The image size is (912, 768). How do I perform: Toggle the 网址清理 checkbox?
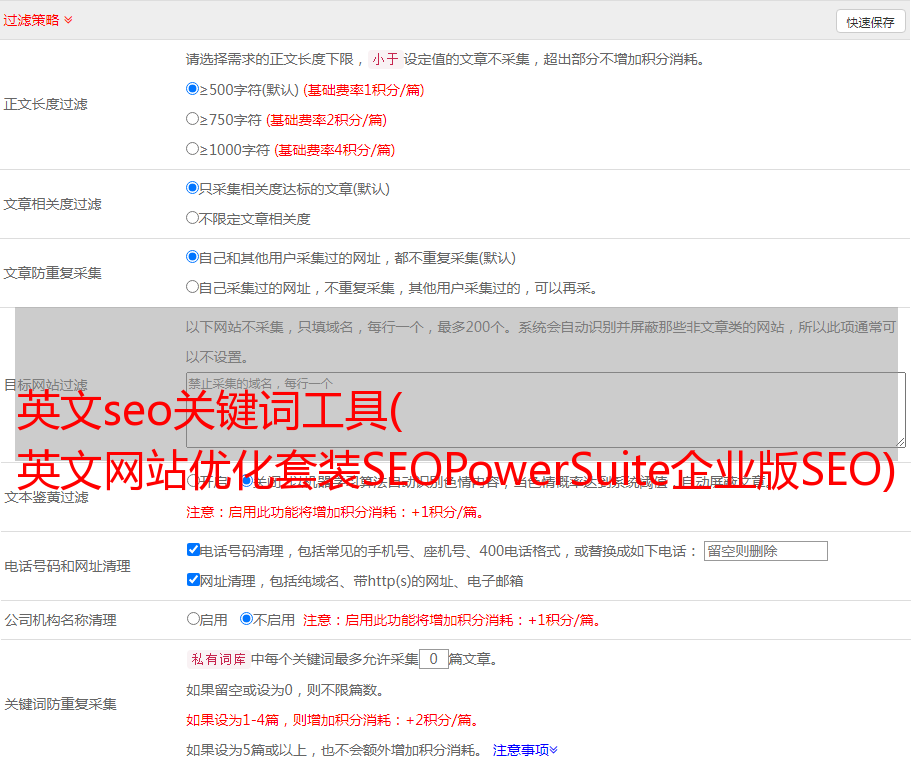coord(193,579)
